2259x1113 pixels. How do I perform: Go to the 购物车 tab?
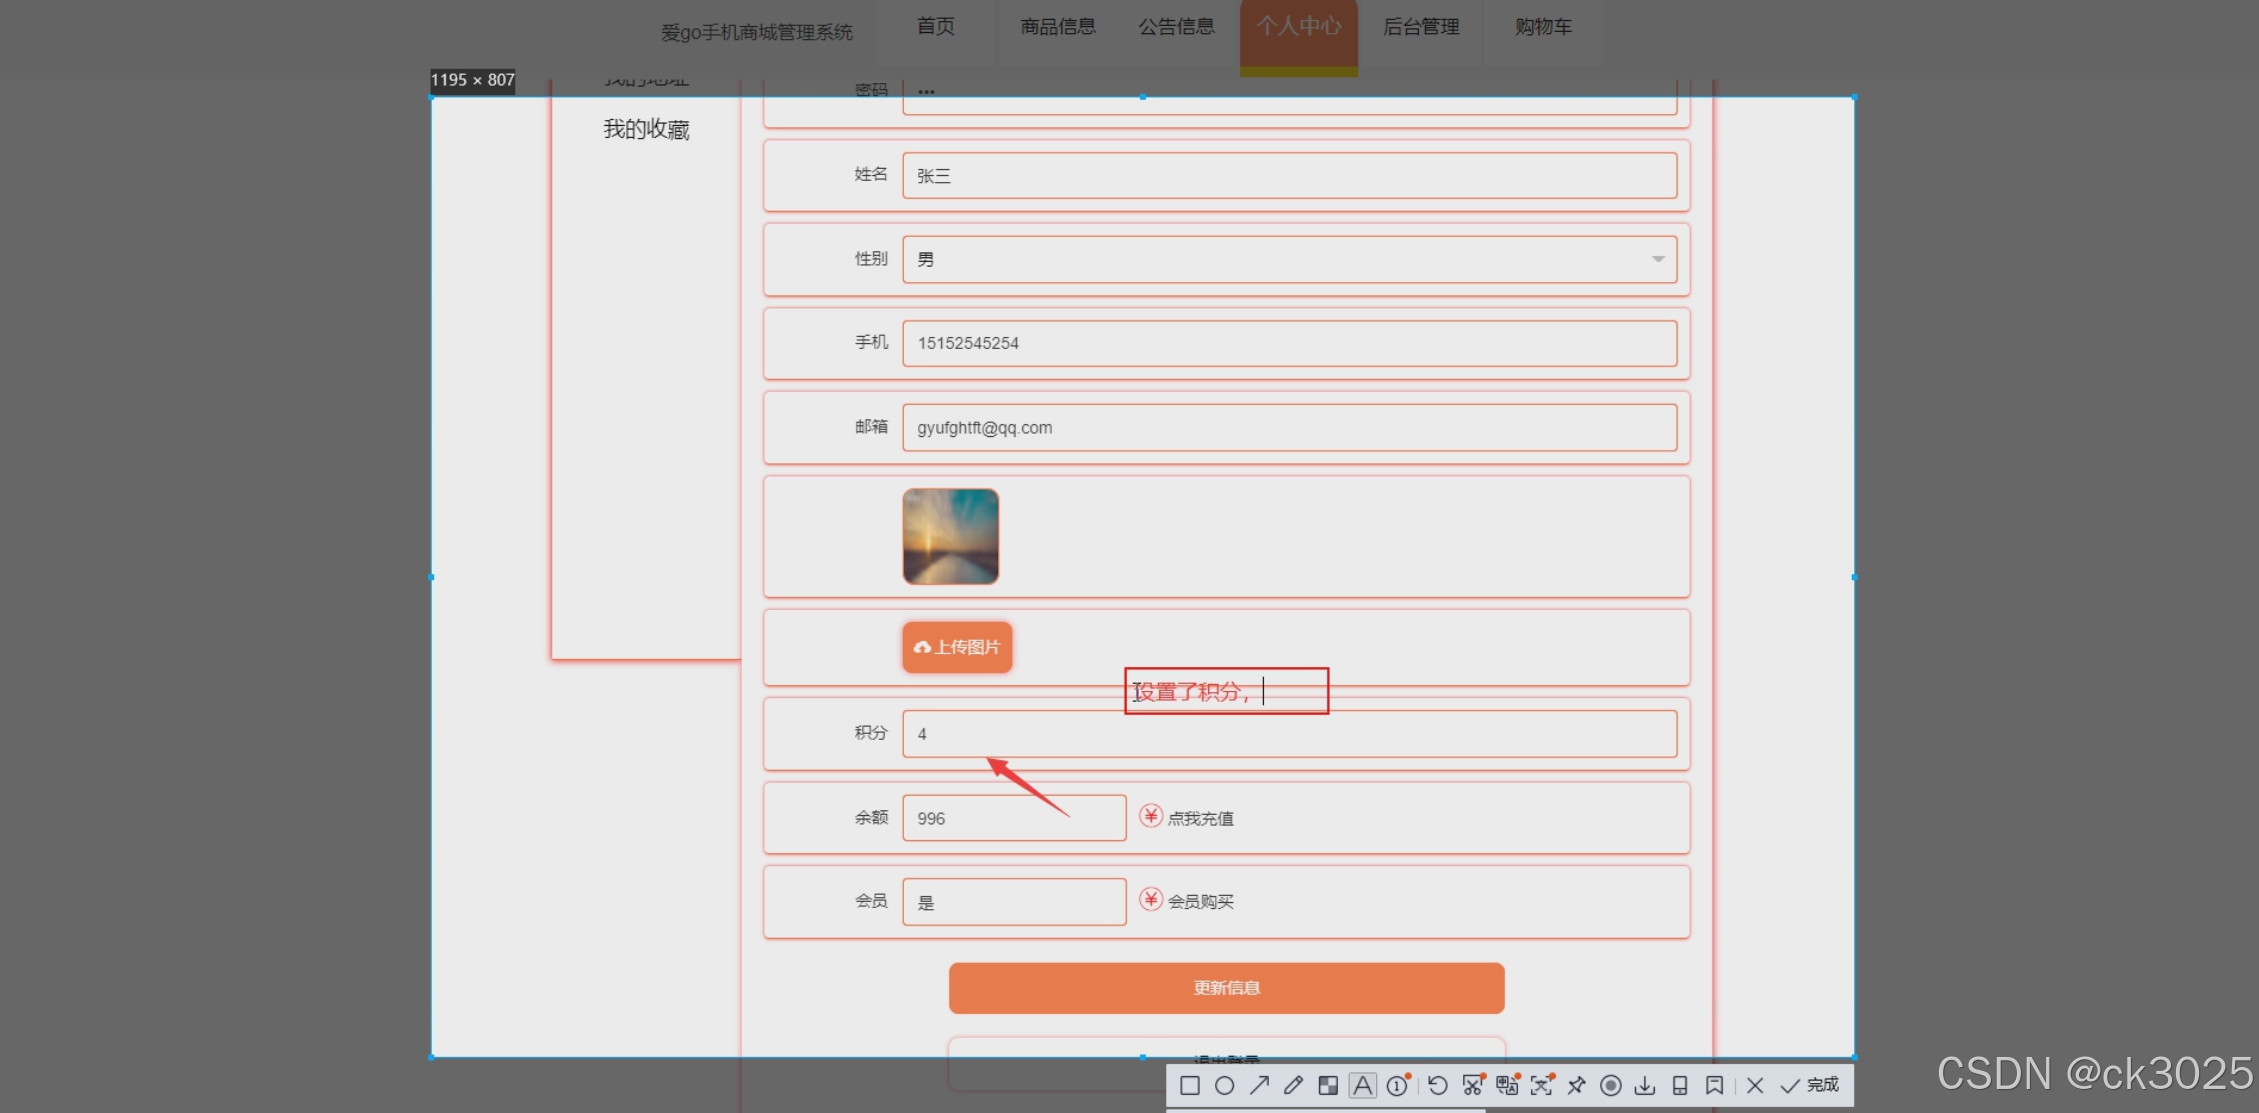tap(1543, 27)
